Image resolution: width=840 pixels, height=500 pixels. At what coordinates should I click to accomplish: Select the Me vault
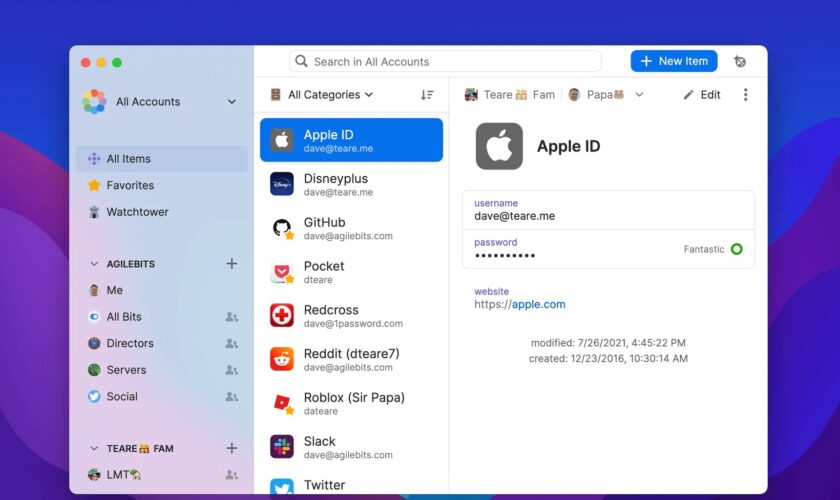162,290
